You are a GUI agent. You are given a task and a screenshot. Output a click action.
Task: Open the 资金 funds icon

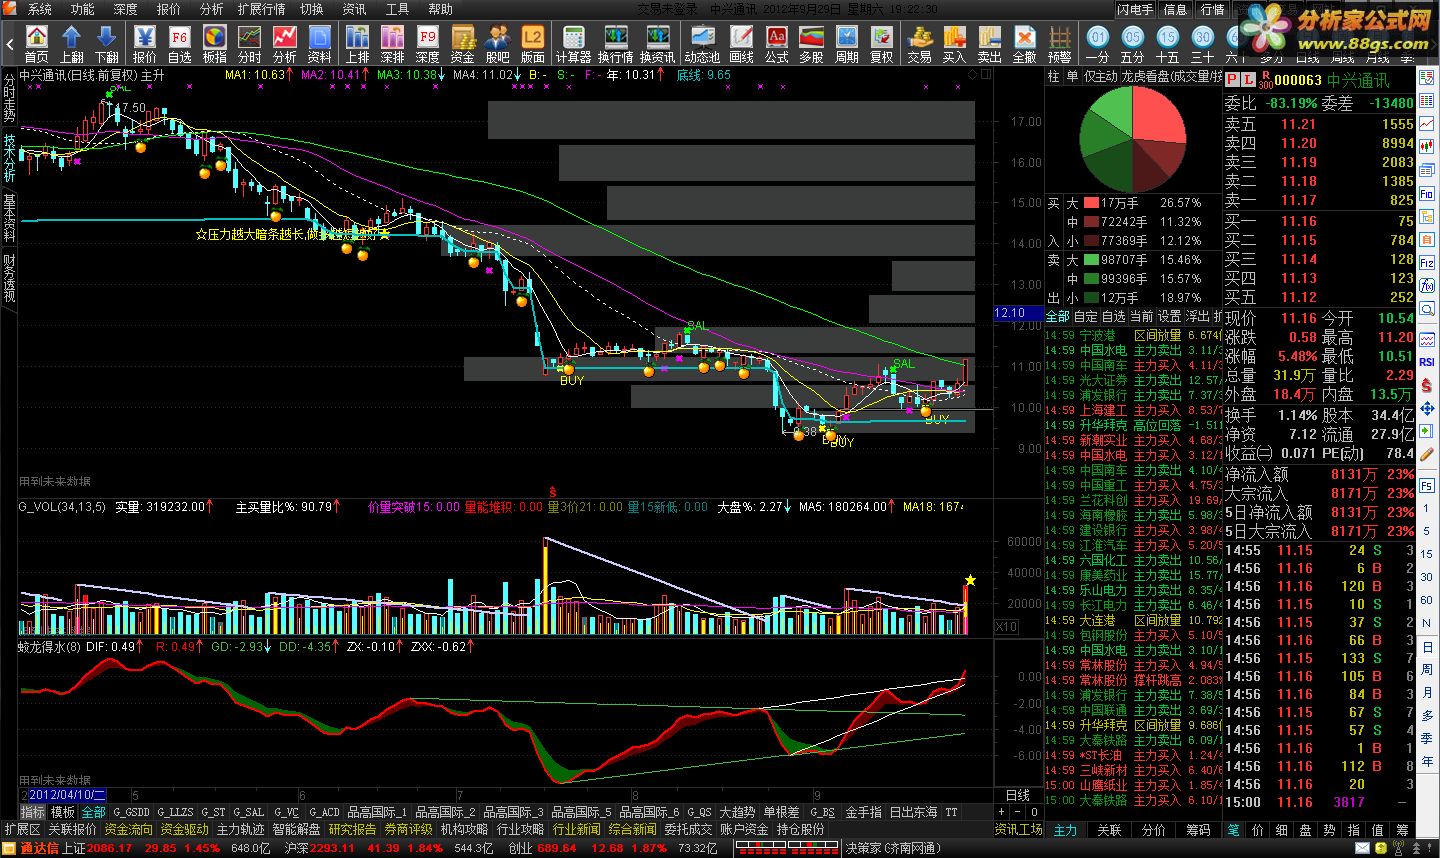(x=462, y=44)
